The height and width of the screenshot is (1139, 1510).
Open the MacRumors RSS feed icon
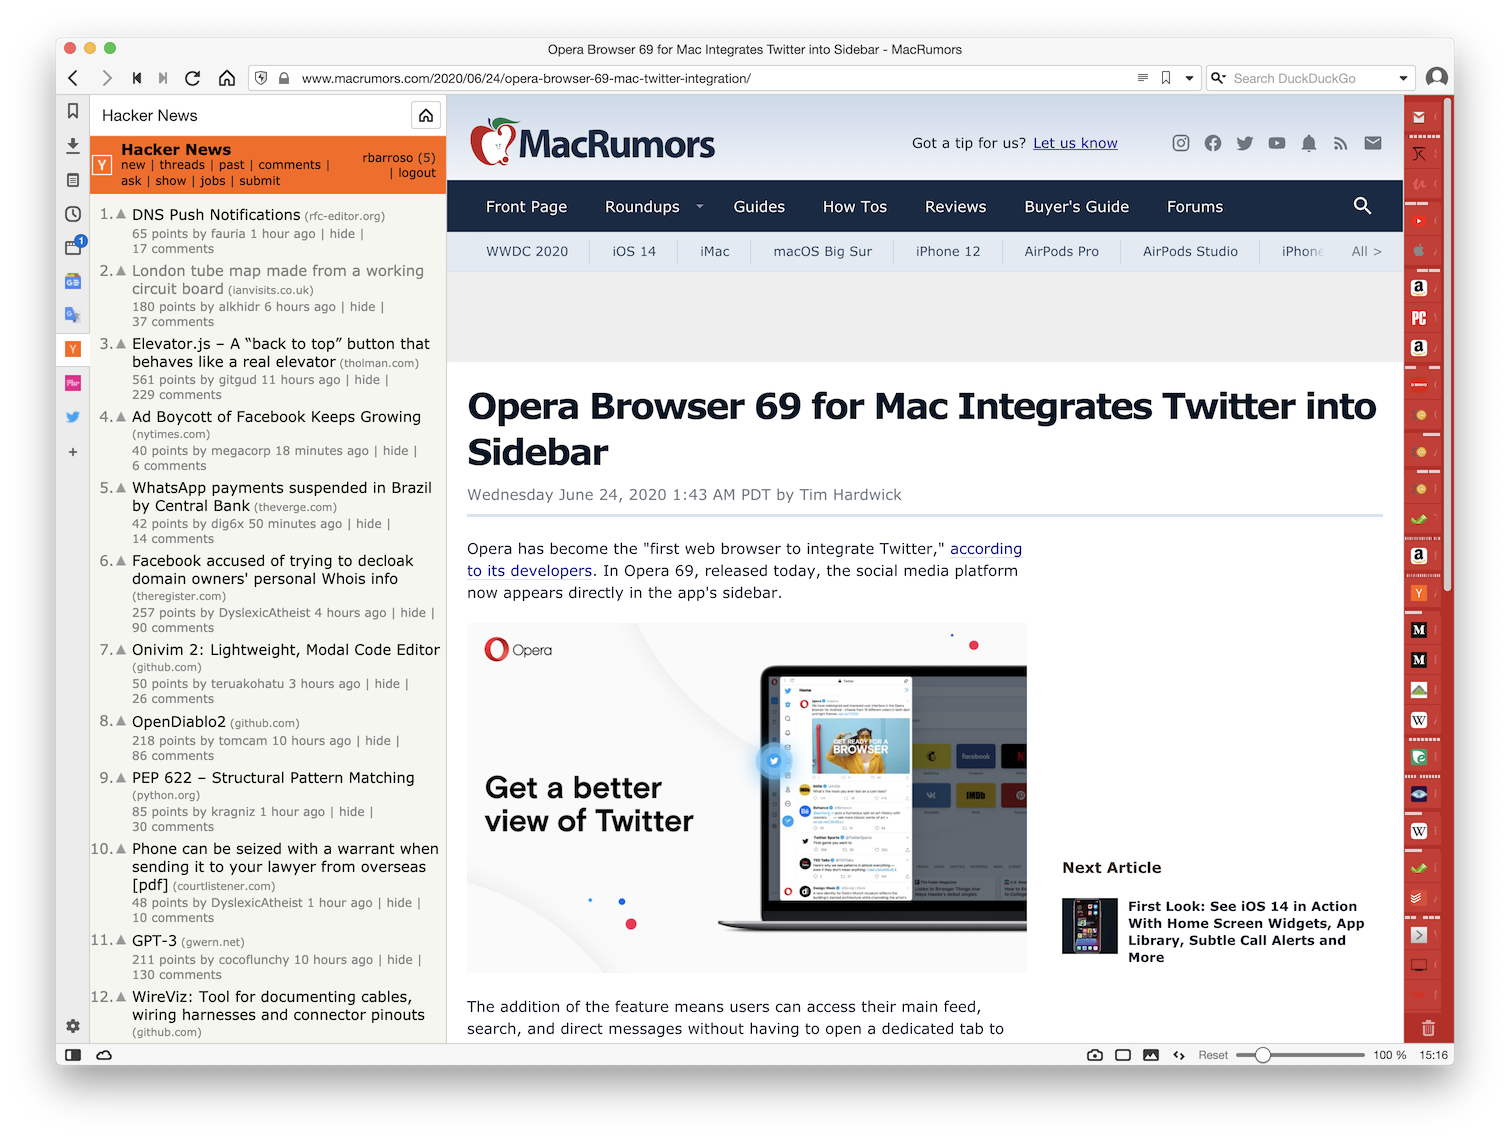[1341, 143]
